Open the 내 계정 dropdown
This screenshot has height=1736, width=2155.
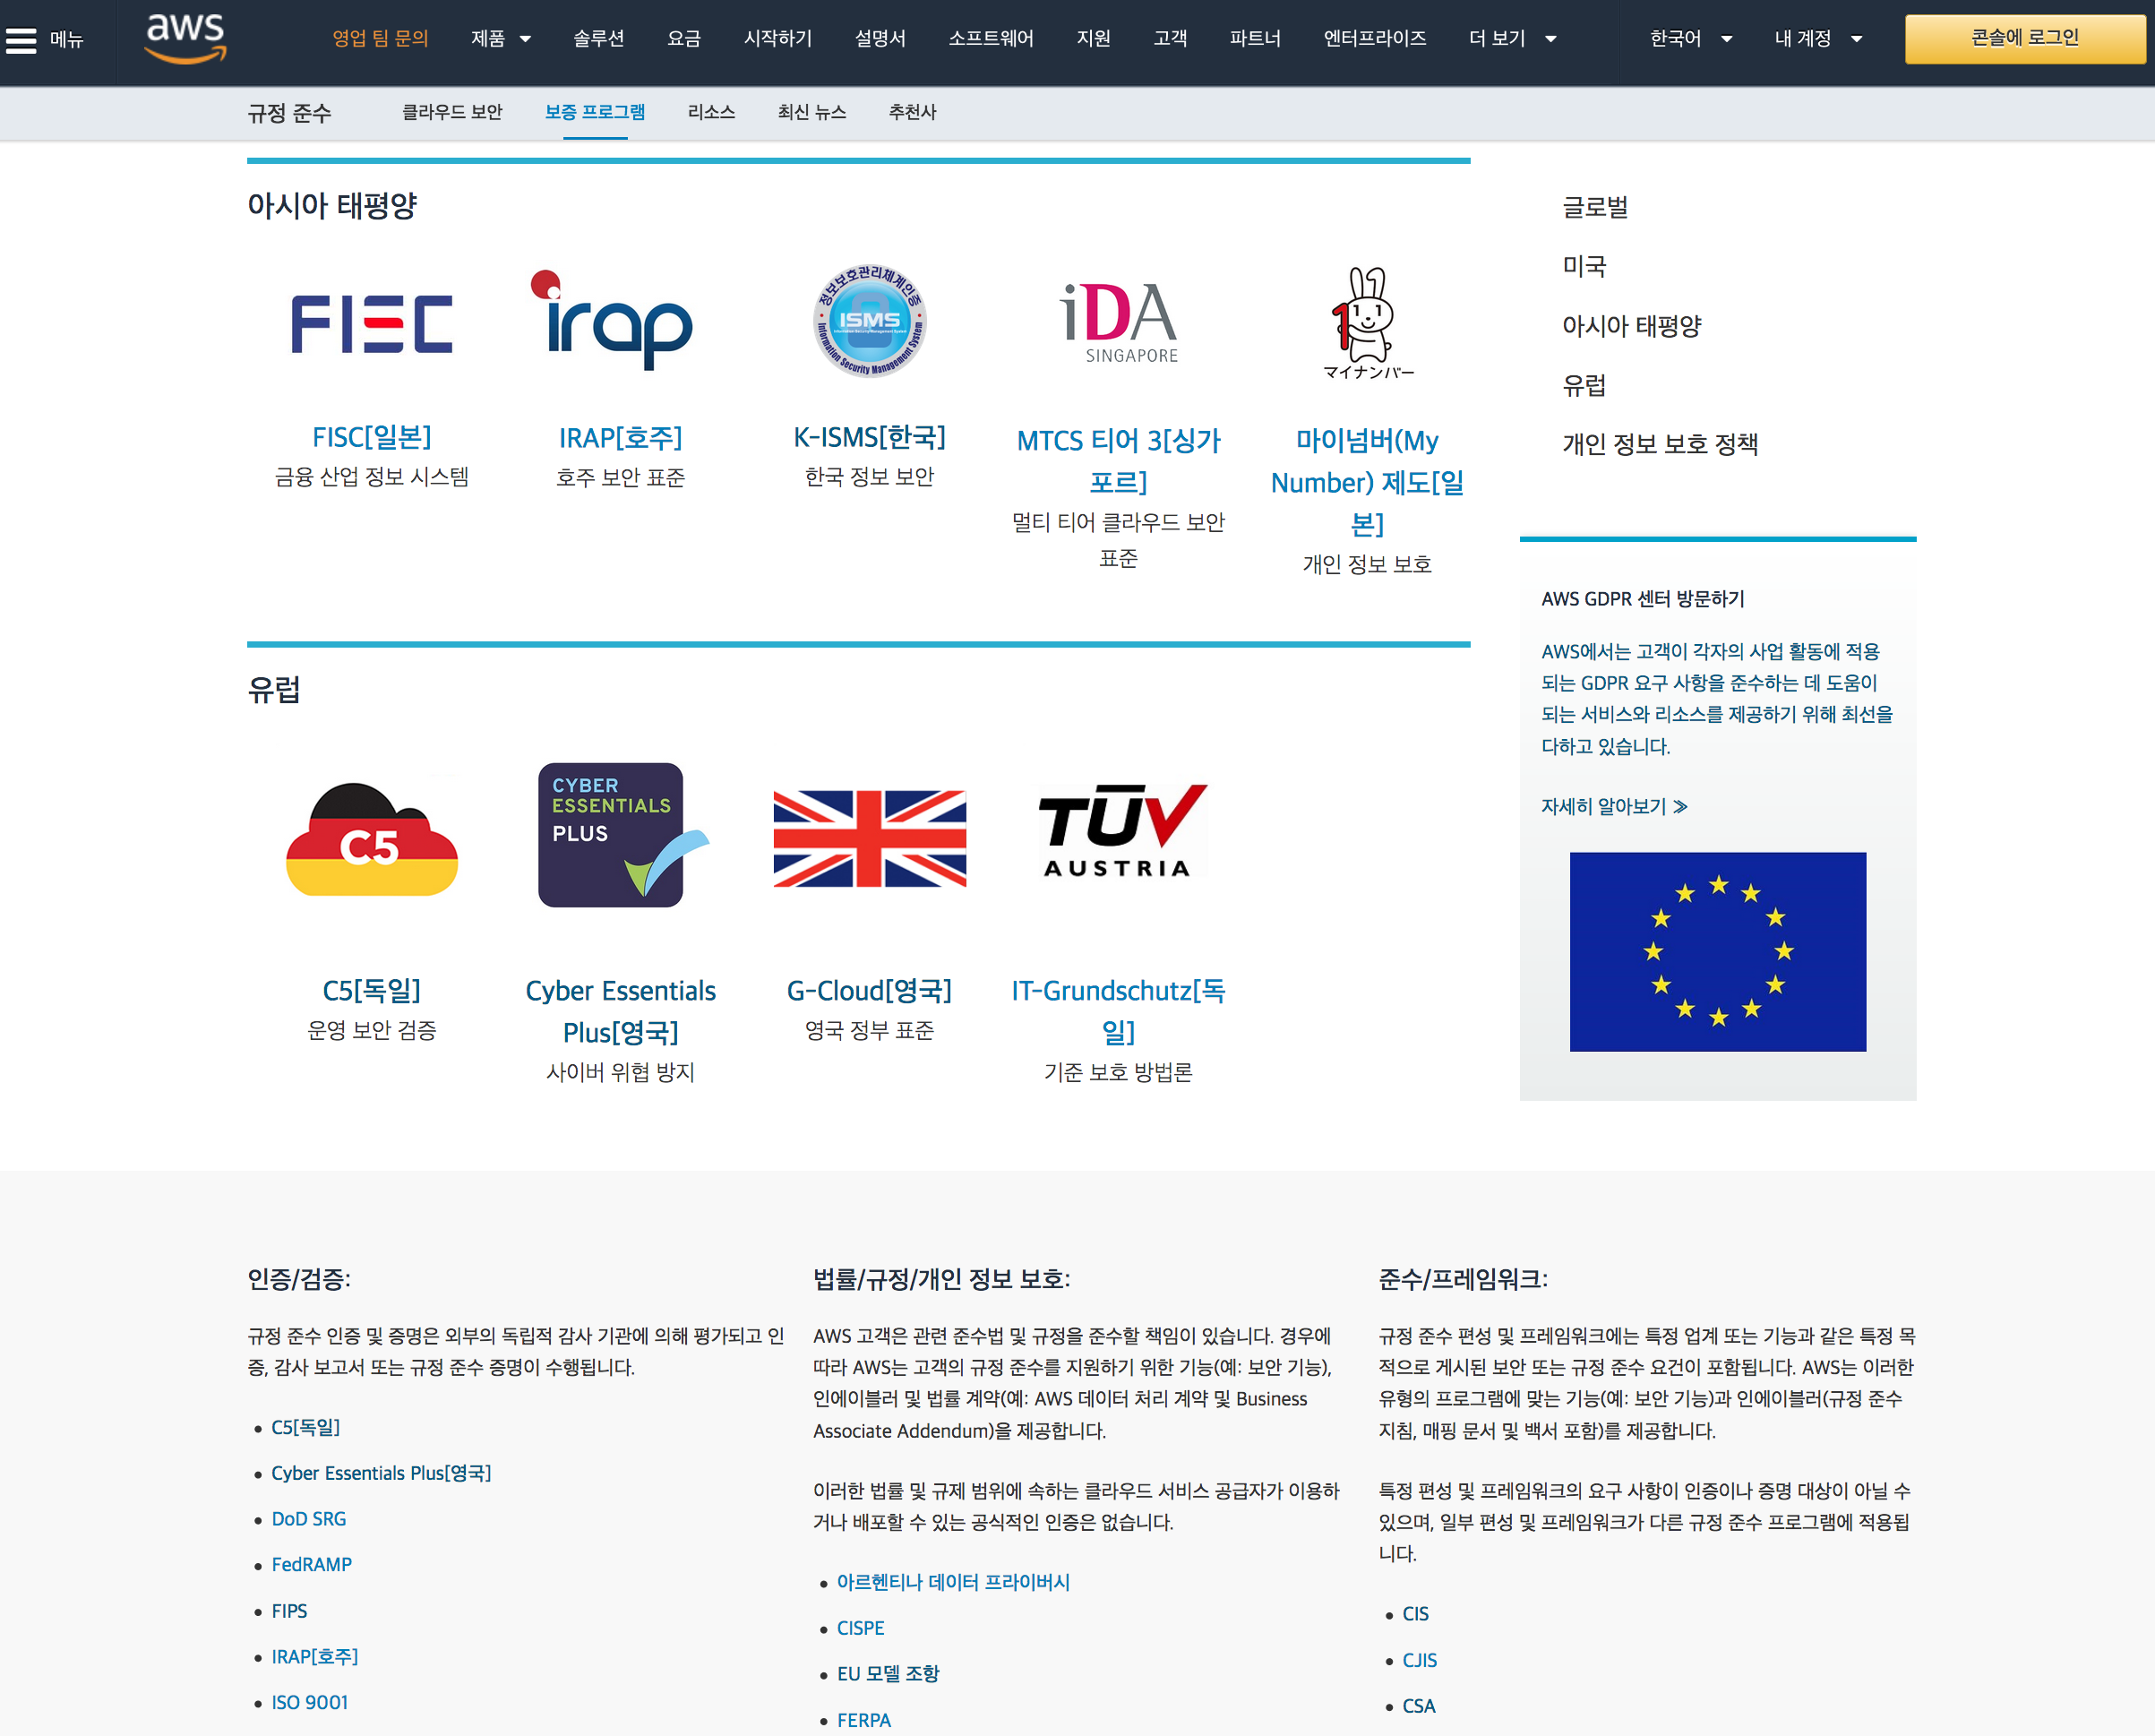click(1817, 39)
